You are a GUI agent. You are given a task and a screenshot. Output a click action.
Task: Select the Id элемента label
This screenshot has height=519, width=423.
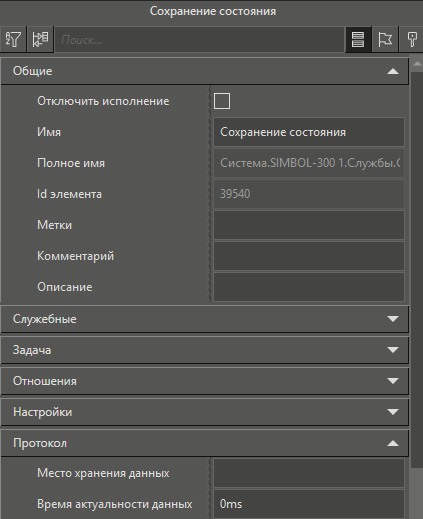pos(69,194)
